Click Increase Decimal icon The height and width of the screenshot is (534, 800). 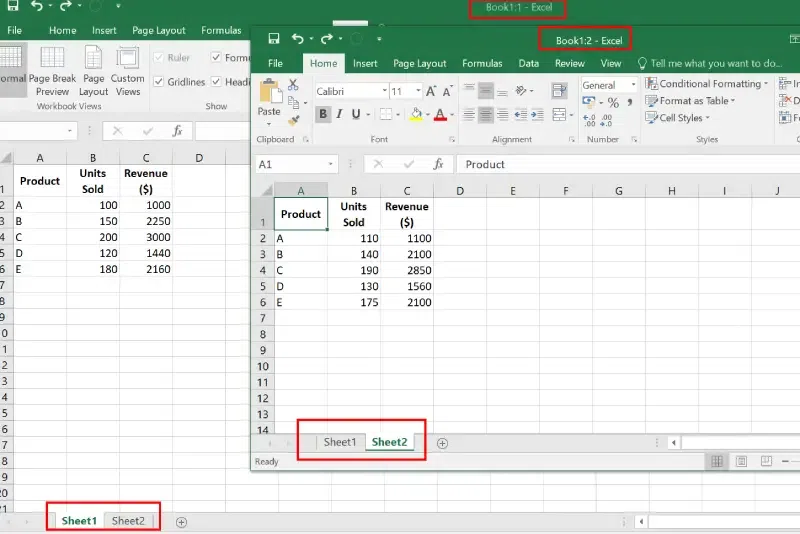589,120
